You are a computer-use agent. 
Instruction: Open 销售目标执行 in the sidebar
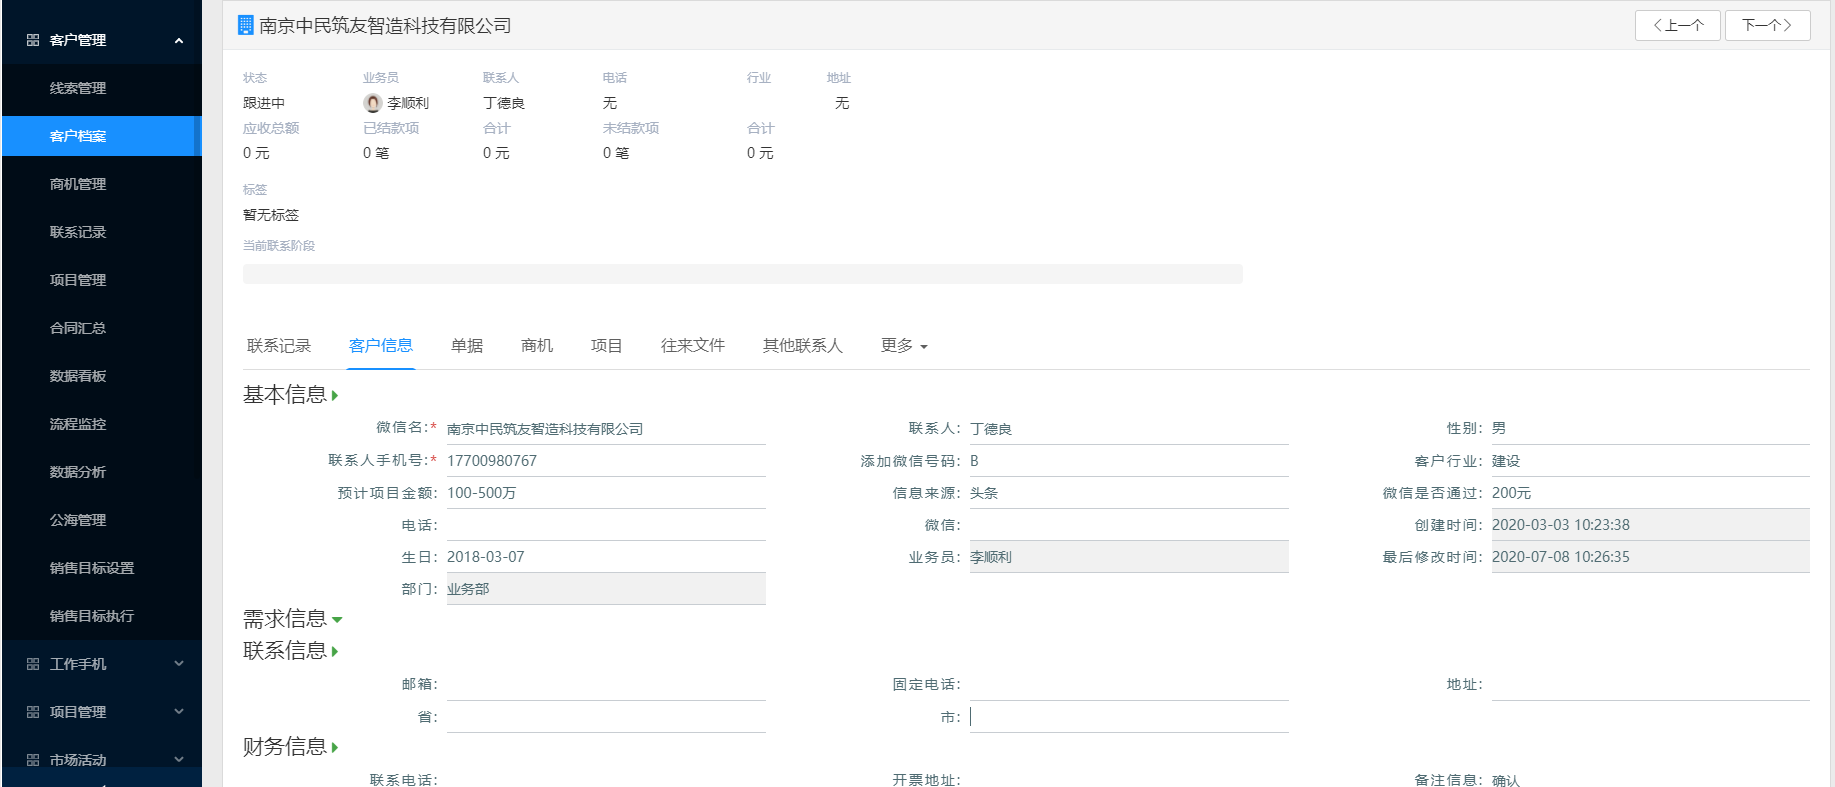tap(101, 616)
